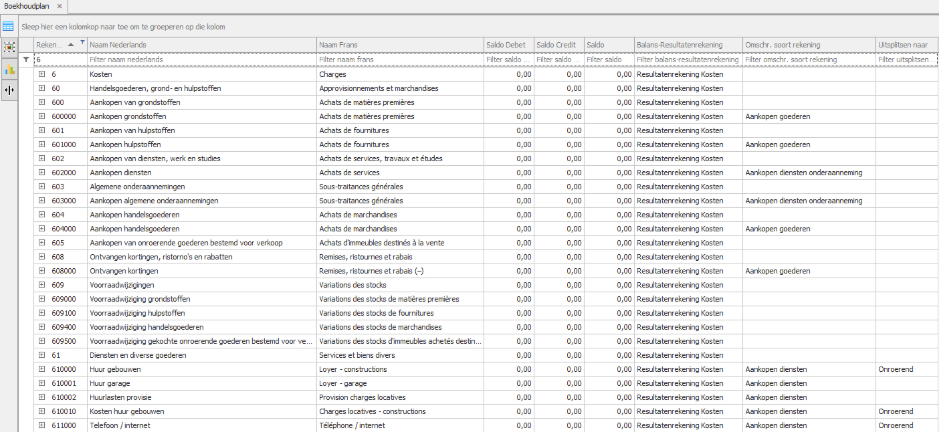Click the Filter saldo debet field

click(509, 60)
